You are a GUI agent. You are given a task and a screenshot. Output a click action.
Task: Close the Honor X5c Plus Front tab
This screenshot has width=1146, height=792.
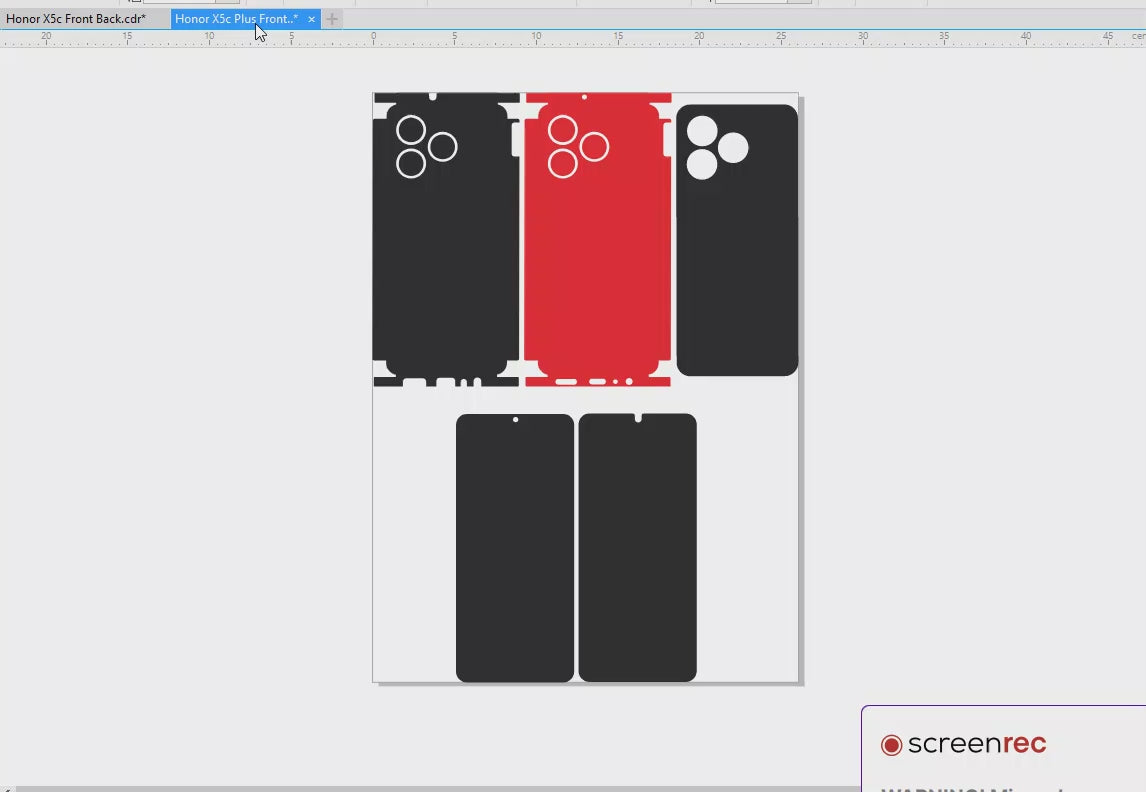pos(311,19)
